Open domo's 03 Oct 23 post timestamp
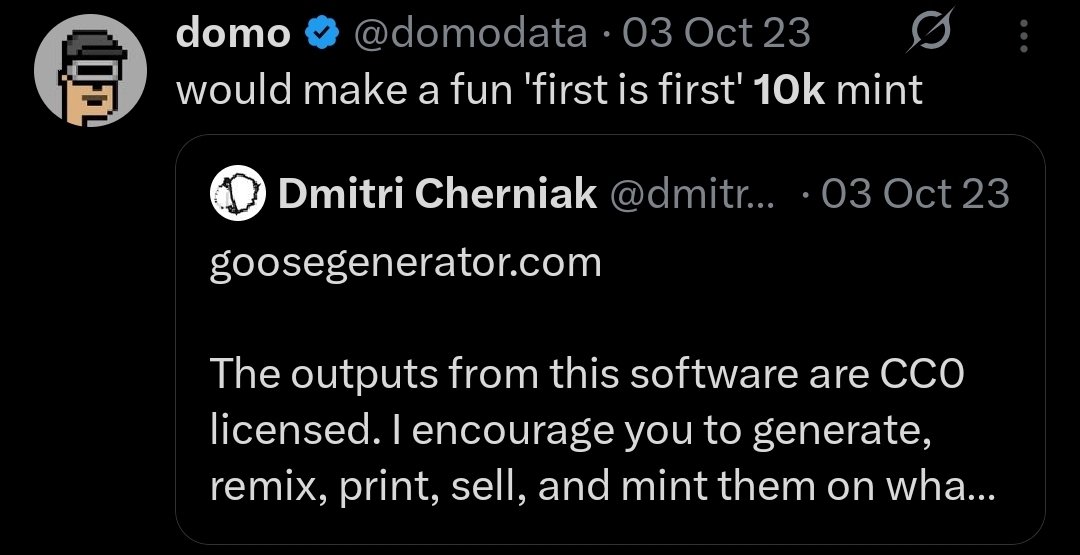This screenshot has width=1080, height=555. [x=717, y=33]
